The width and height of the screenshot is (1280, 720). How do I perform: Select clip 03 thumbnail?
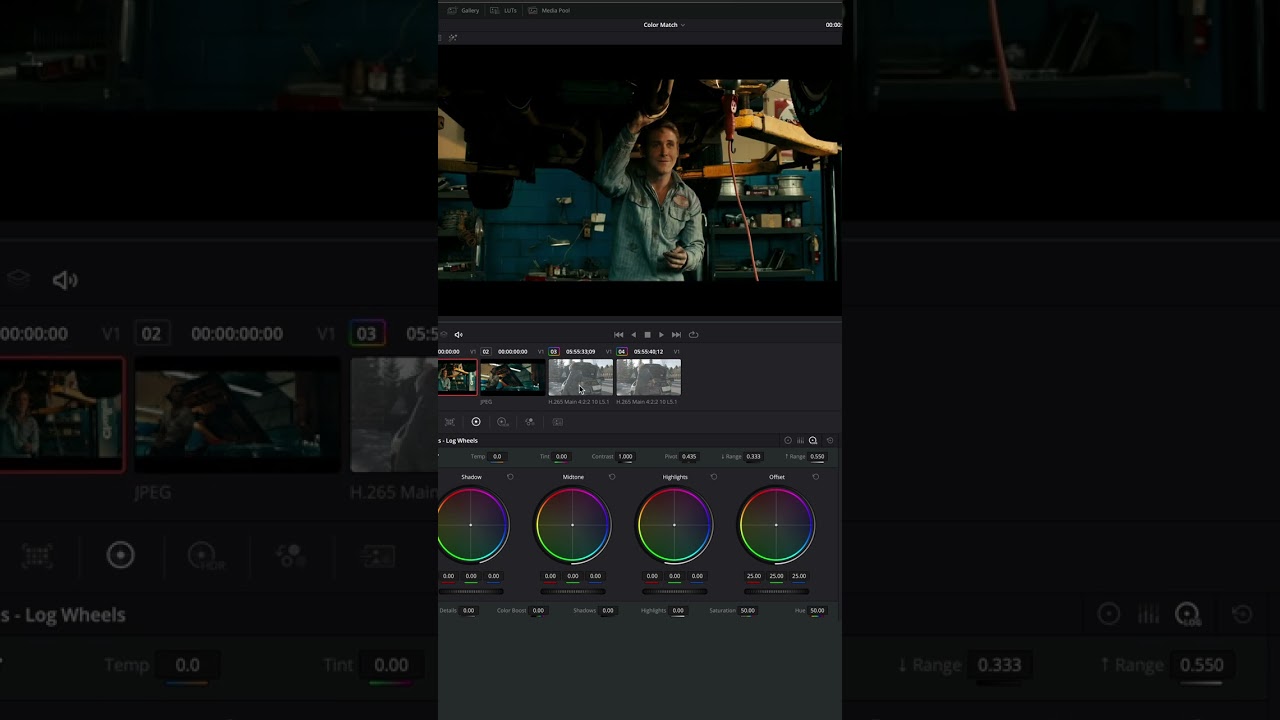[580, 378]
